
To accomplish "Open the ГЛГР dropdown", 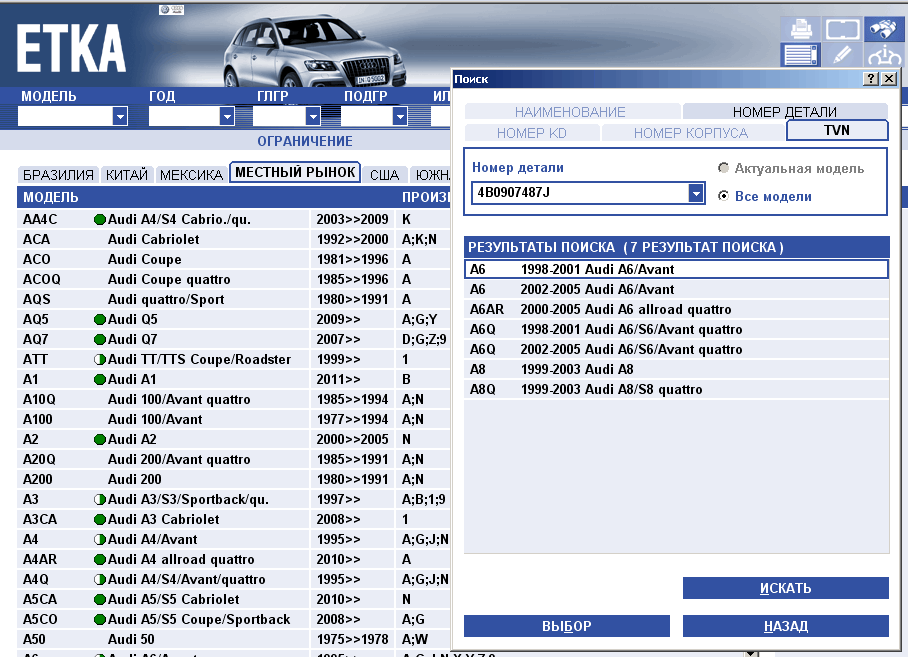I will click(x=313, y=116).
